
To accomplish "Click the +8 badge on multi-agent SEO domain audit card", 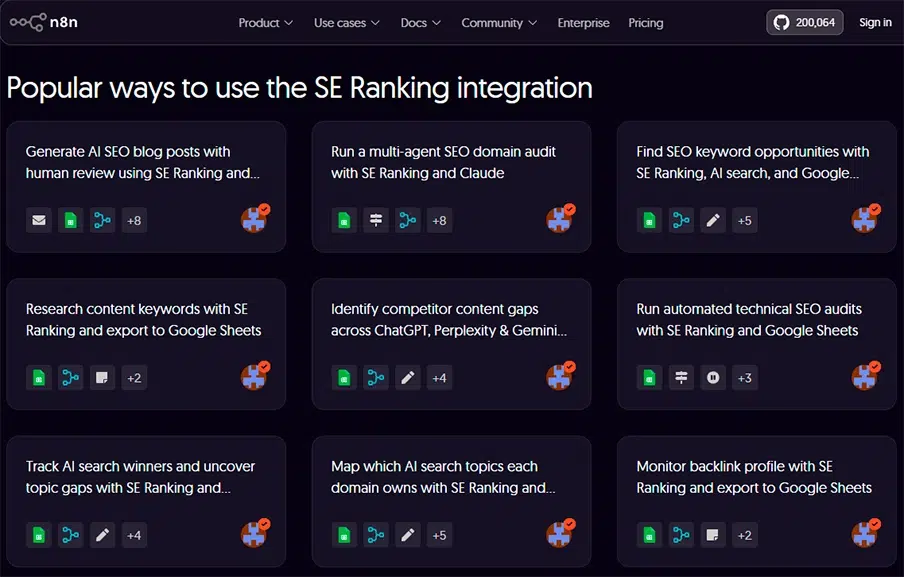I will tap(439, 220).
